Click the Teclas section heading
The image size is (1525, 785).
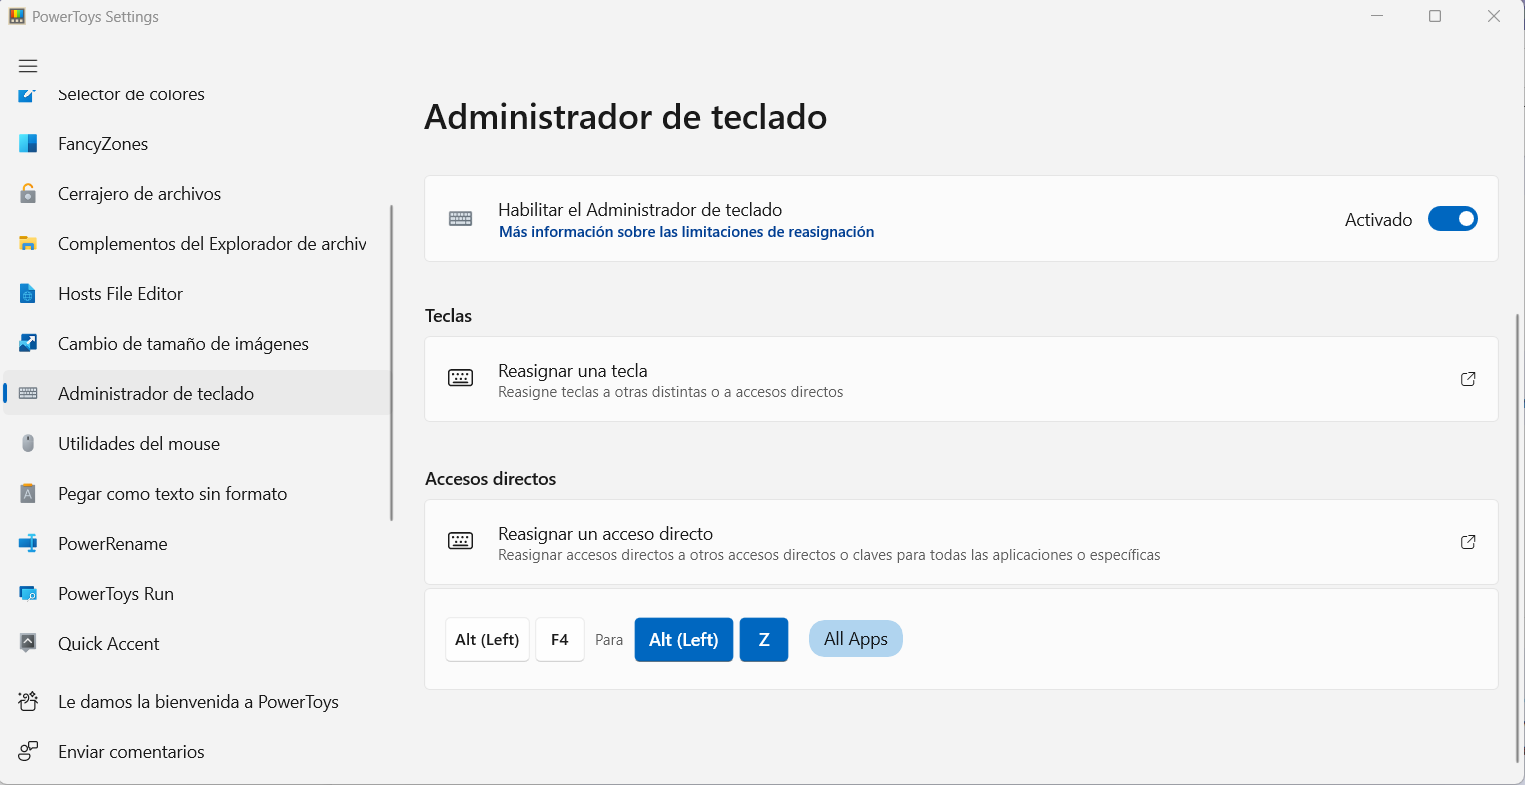coord(448,316)
